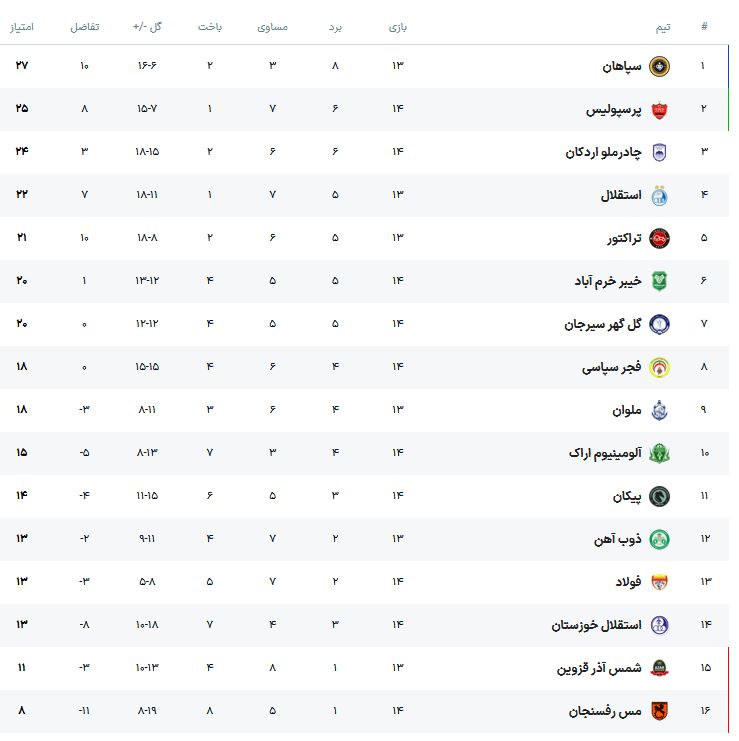Image resolution: width=739 pixels, height=741 pixels.
Task: Click the Paykan (پیکان) team logo
Action: point(659,496)
